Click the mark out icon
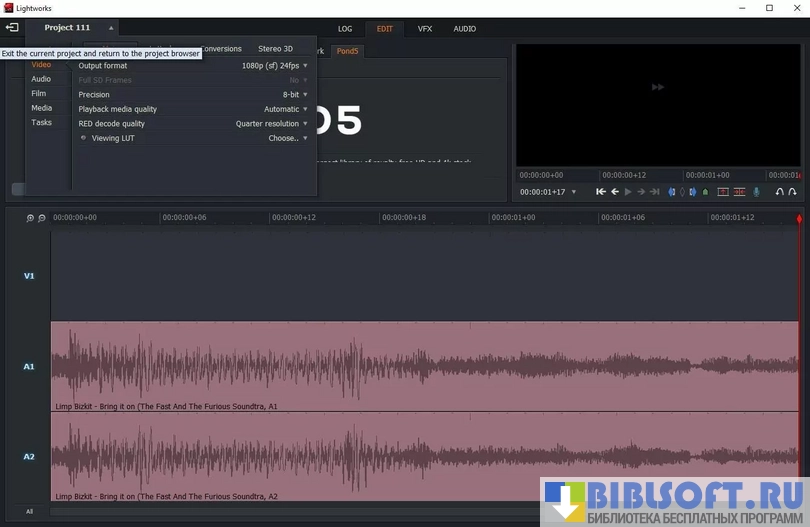 pos(694,192)
